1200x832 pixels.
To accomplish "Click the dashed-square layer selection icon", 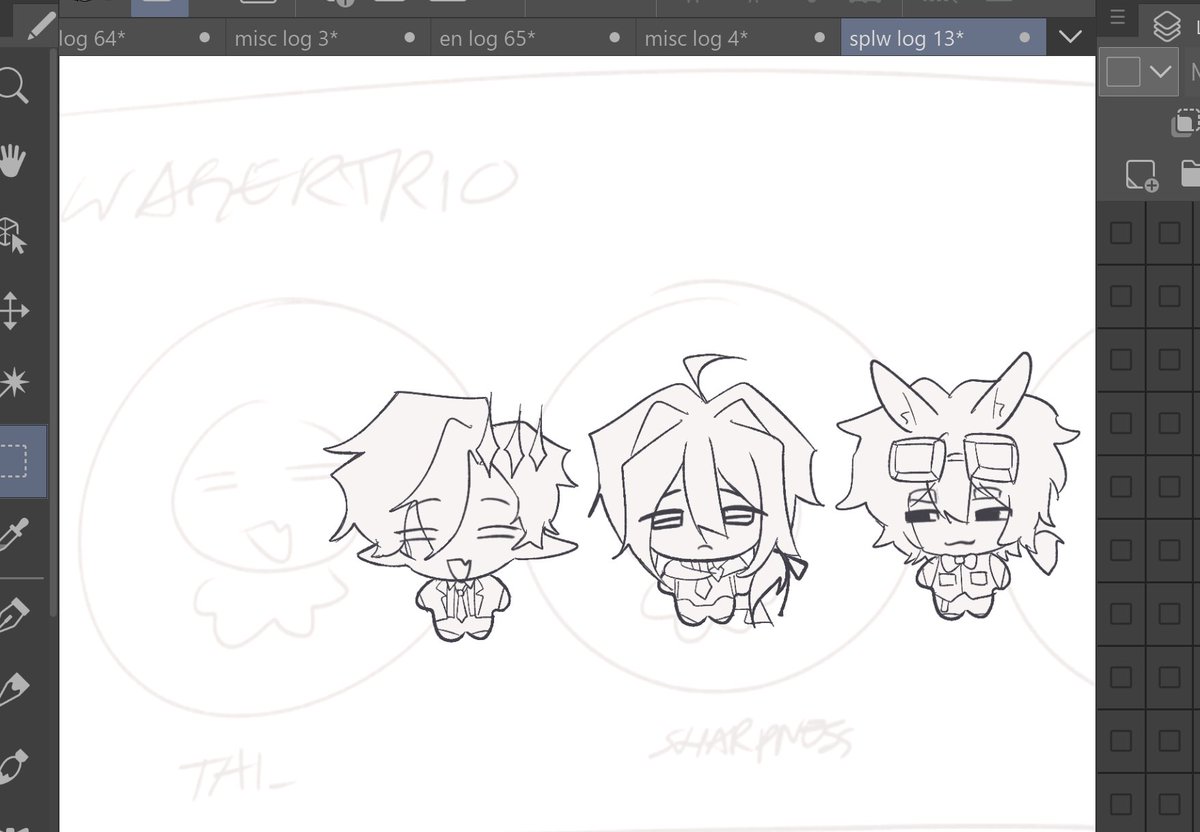I will (1187, 121).
